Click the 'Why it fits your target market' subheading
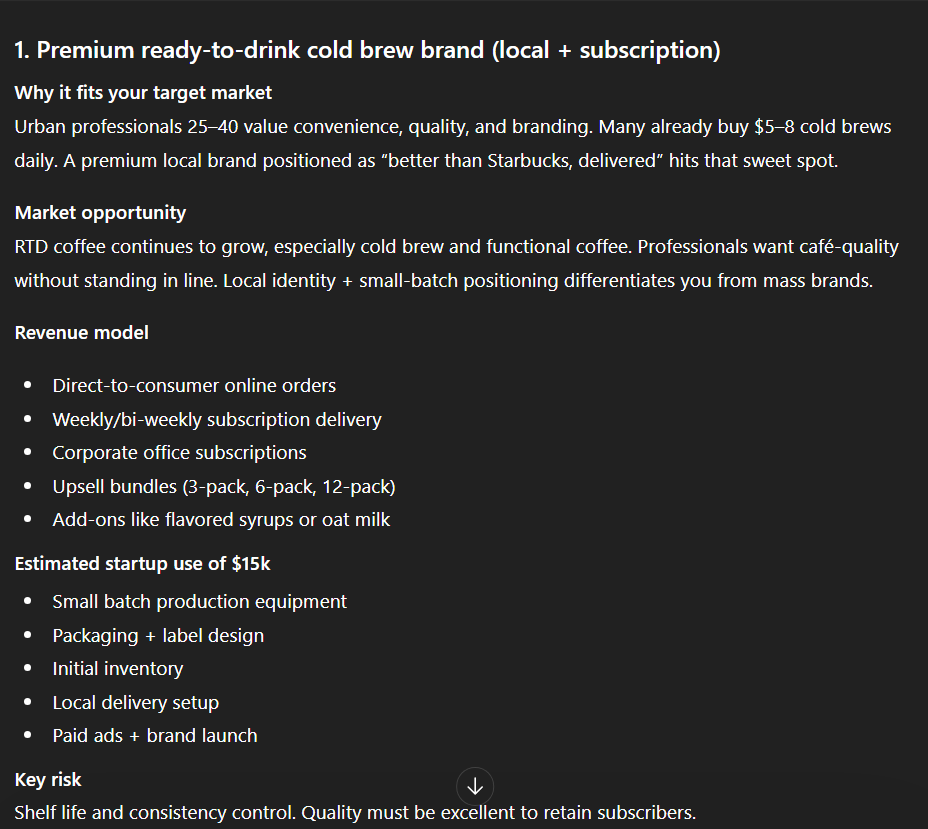Screen dimensions: 928x829 pos(143,93)
